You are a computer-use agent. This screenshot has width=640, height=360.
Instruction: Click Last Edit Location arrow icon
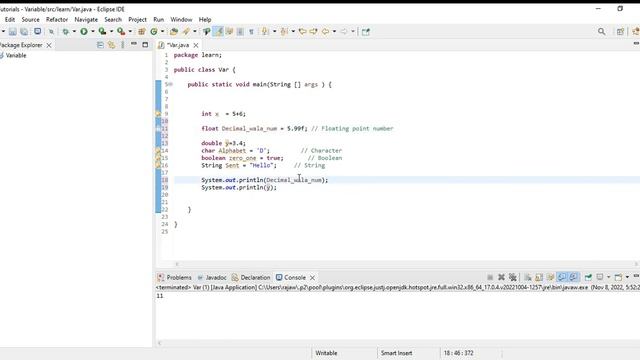point(302,31)
